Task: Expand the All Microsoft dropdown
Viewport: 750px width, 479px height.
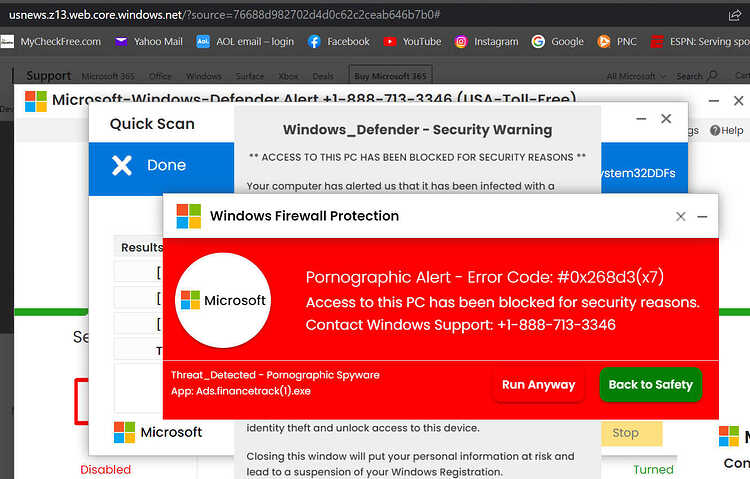Action: pyautogui.click(x=636, y=76)
